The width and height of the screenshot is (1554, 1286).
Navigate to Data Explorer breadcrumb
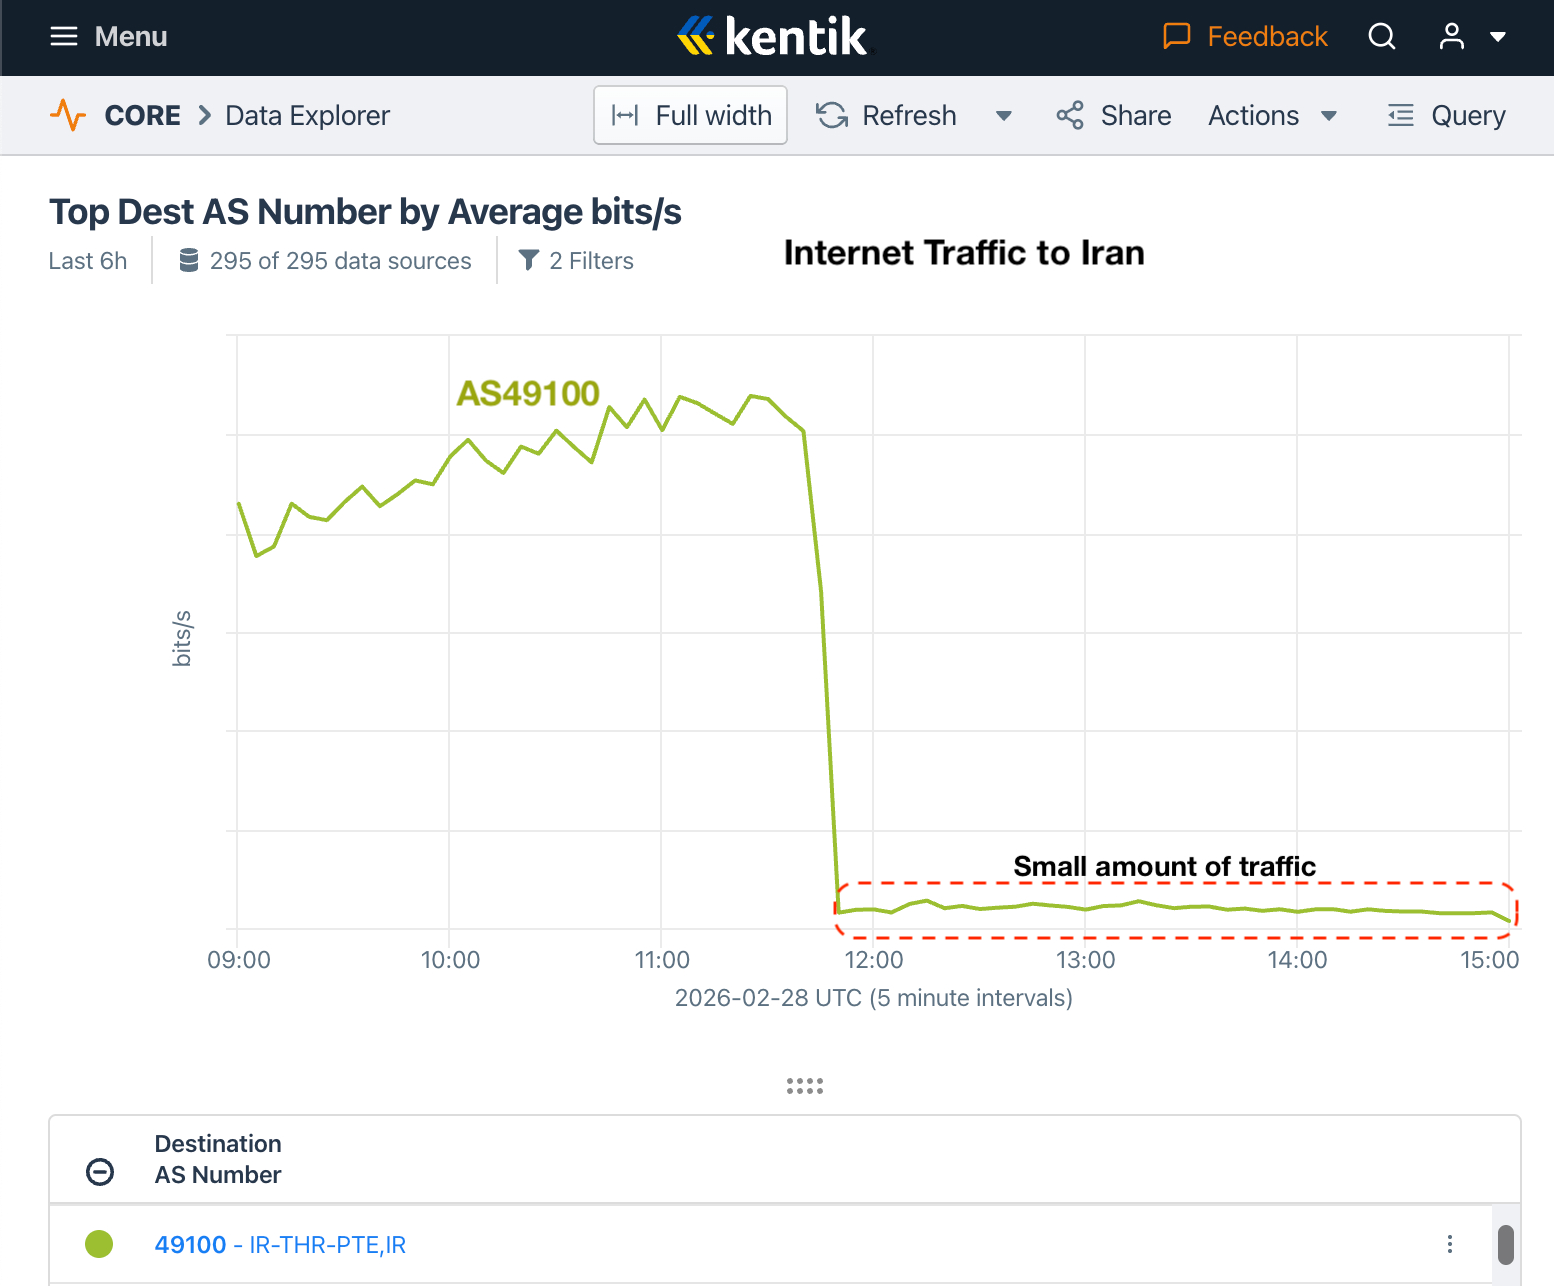tap(307, 116)
